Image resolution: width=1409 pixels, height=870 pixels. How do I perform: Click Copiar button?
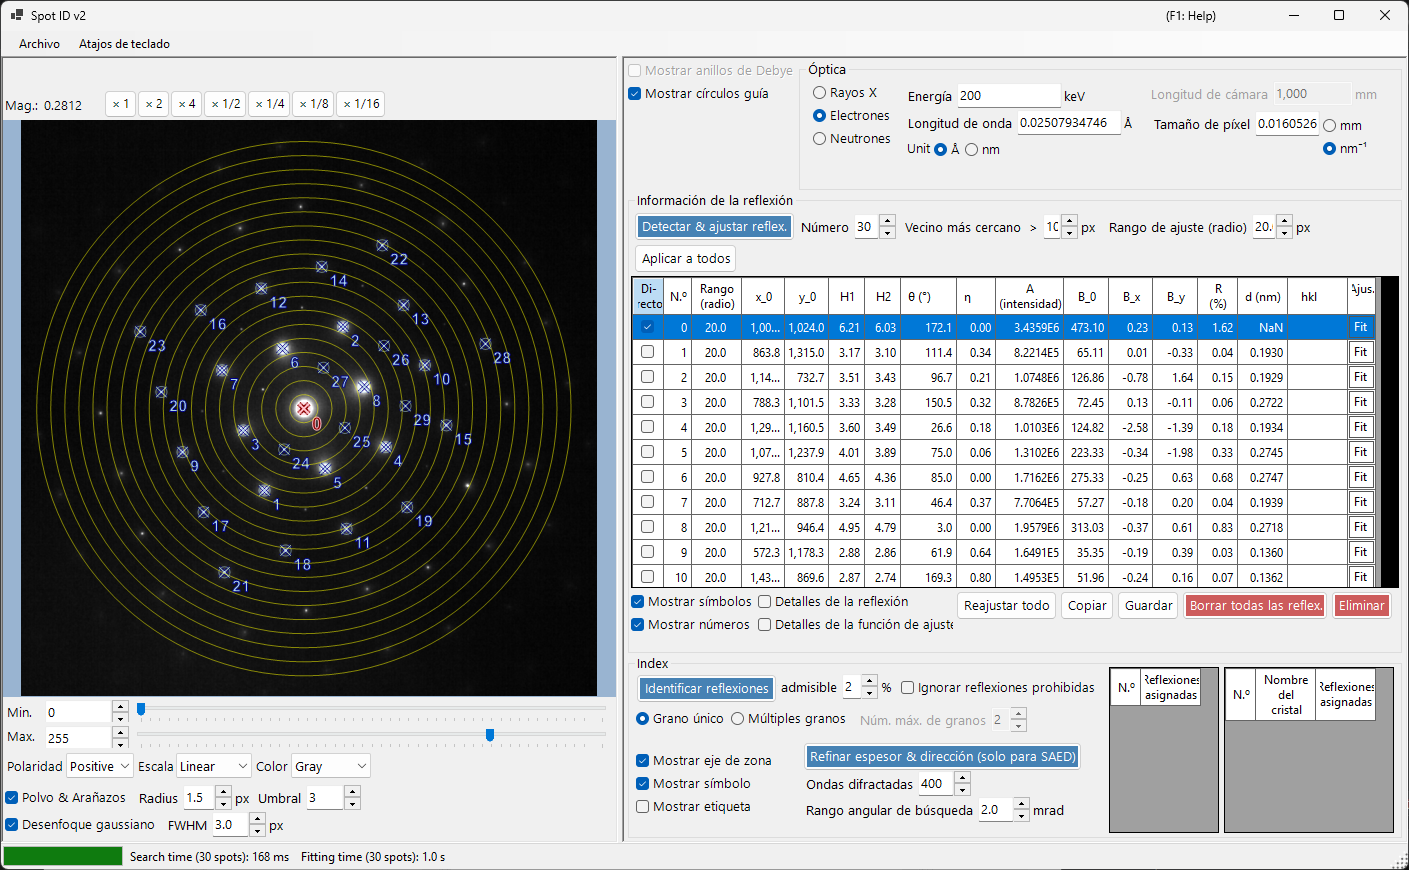(x=1087, y=606)
